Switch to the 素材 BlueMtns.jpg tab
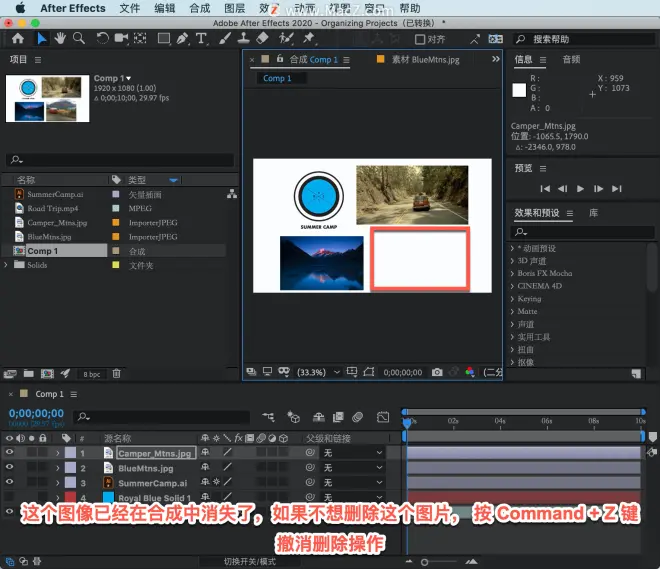This screenshot has width=660, height=569. click(x=425, y=60)
